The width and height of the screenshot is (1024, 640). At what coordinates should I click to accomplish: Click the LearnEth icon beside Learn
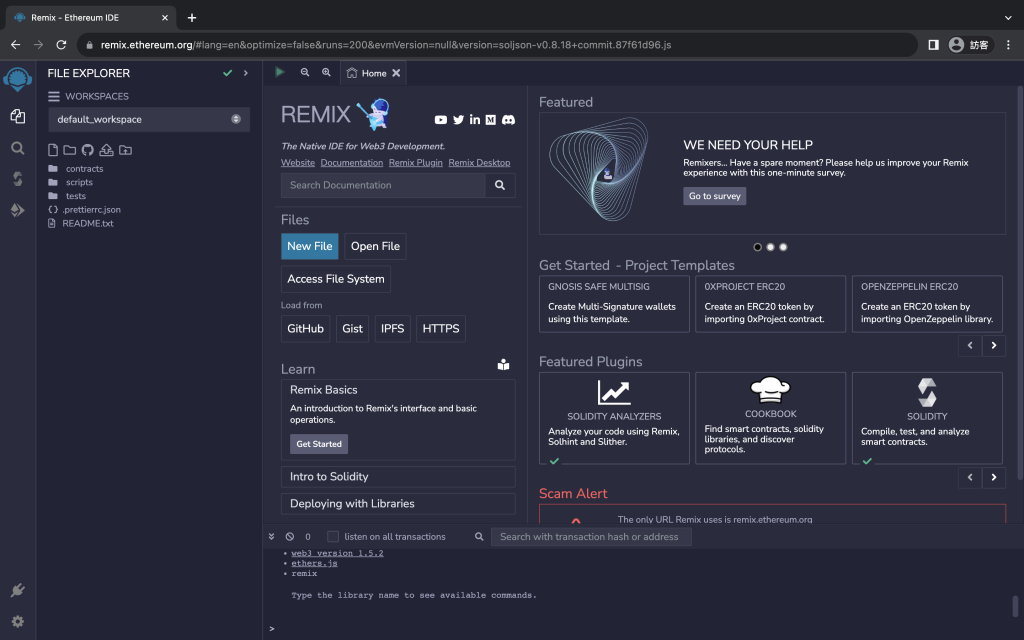click(504, 364)
